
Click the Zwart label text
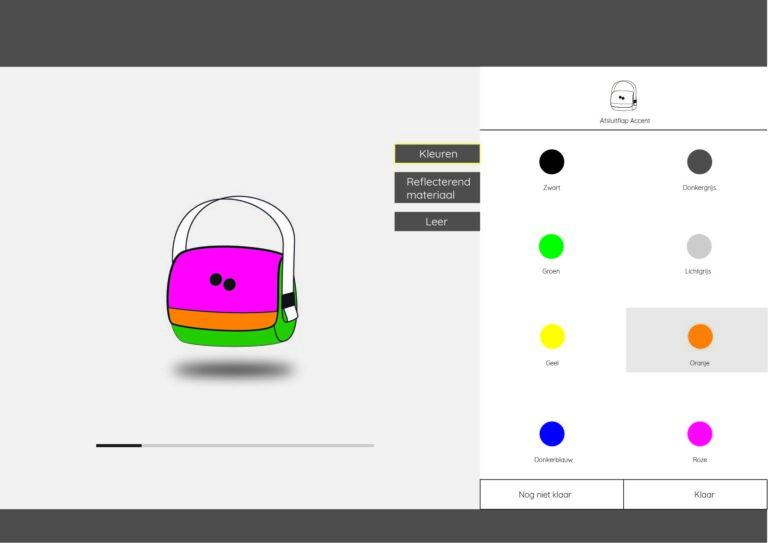coord(552,188)
